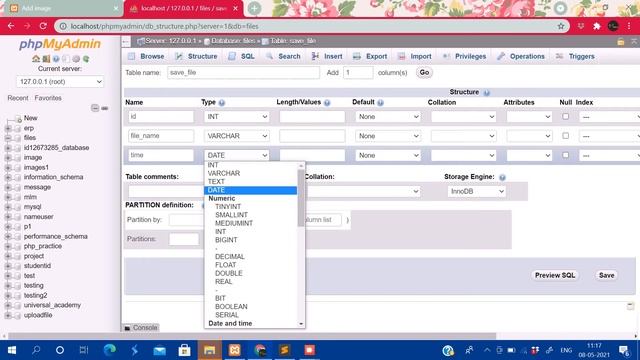
Task: Open the Recent tables link
Action: pyautogui.click(x=18, y=98)
